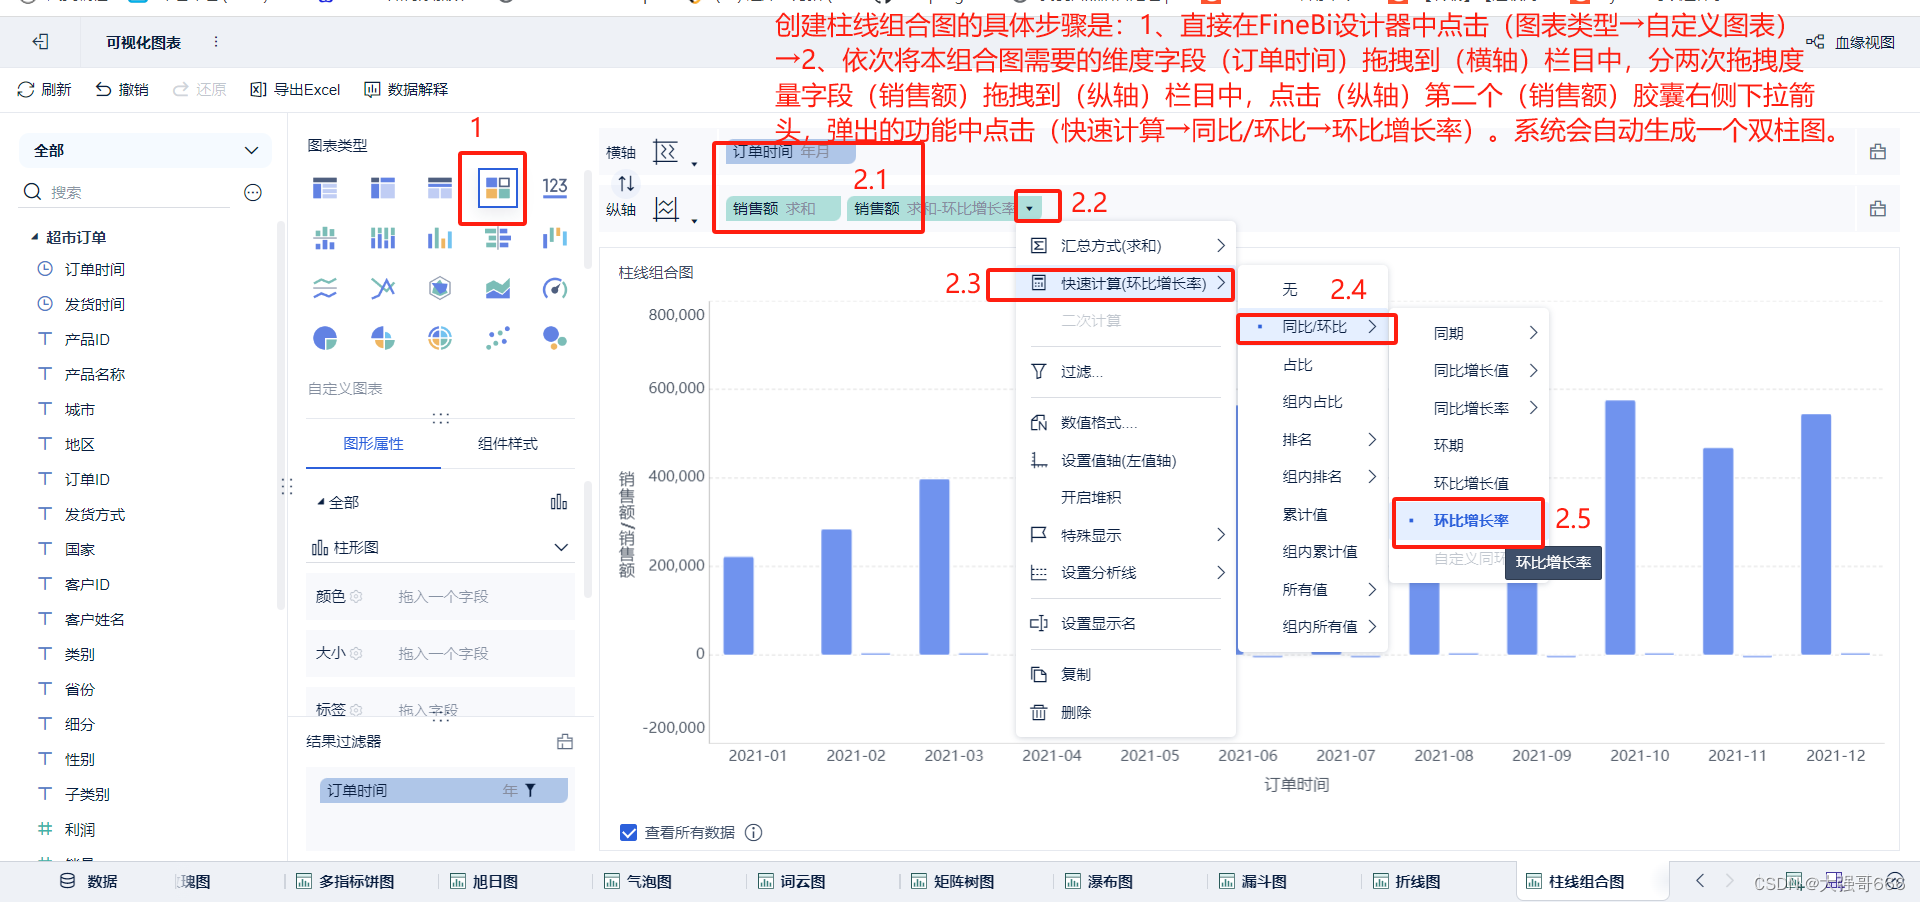Open the 柱形图 chart shape dropdown
Image resolution: width=1920 pixels, height=902 pixels.
pyautogui.click(x=440, y=547)
